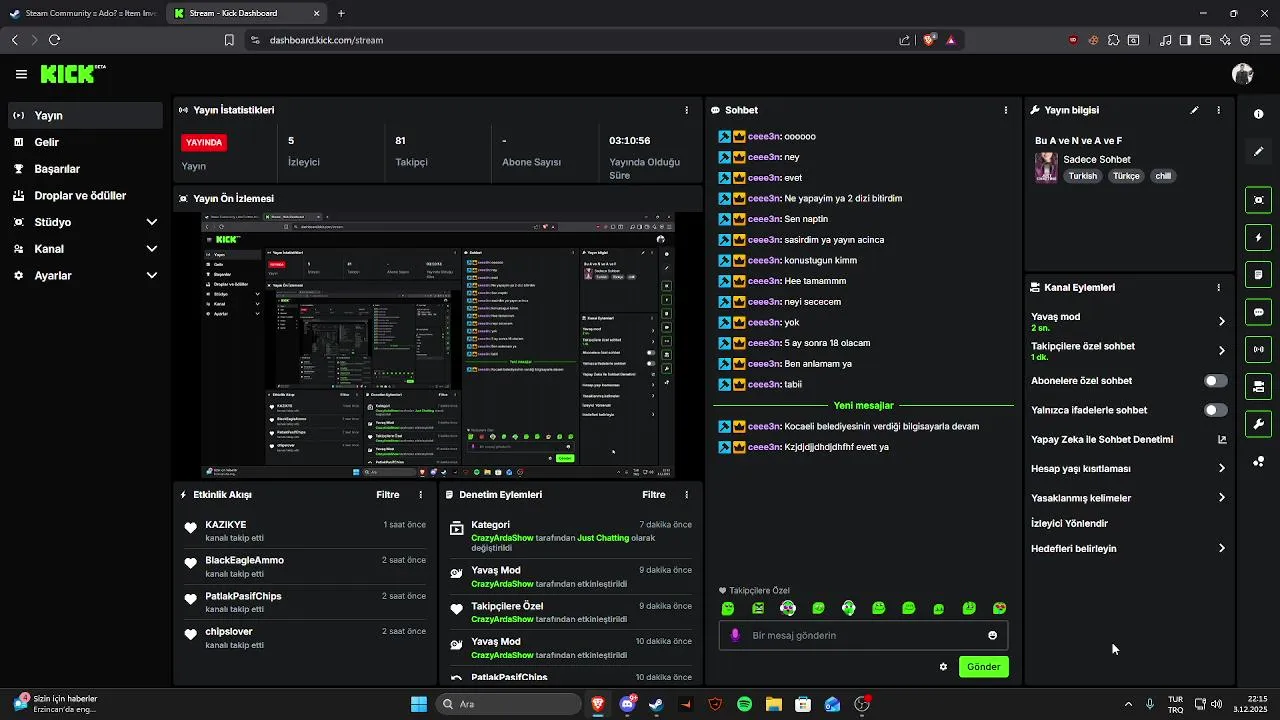This screenshot has height=720, width=1280.
Task: Select the chill tag chip
Action: [x=1162, y=176]
